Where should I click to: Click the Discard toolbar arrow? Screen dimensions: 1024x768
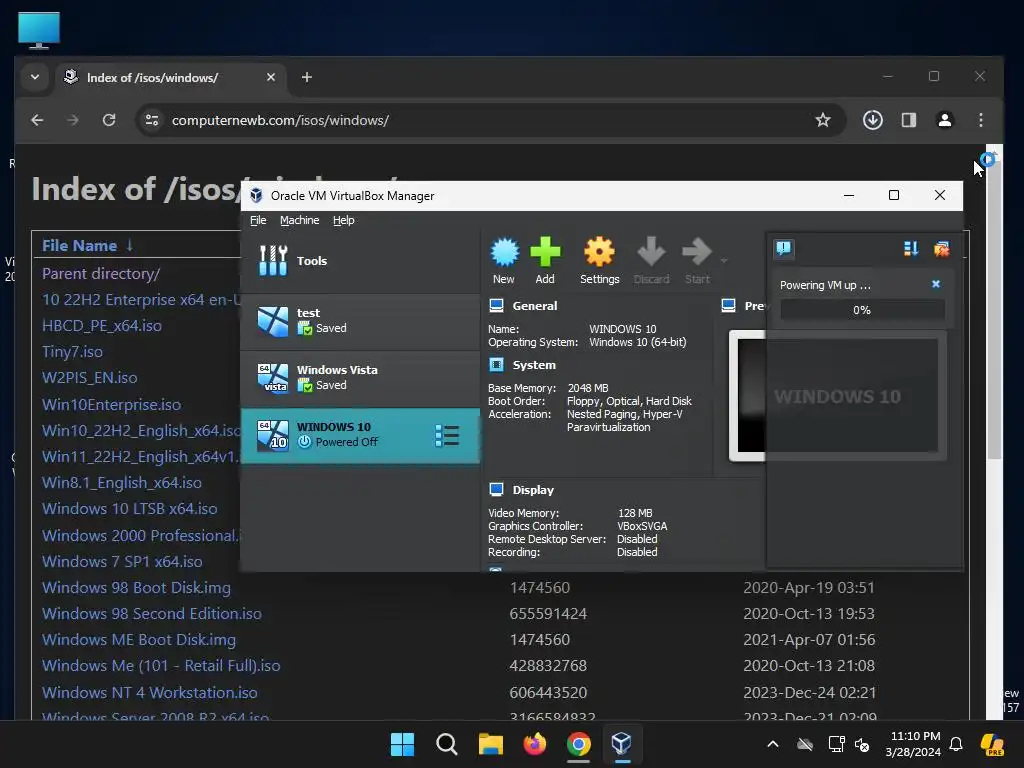(x=651, y=260)
